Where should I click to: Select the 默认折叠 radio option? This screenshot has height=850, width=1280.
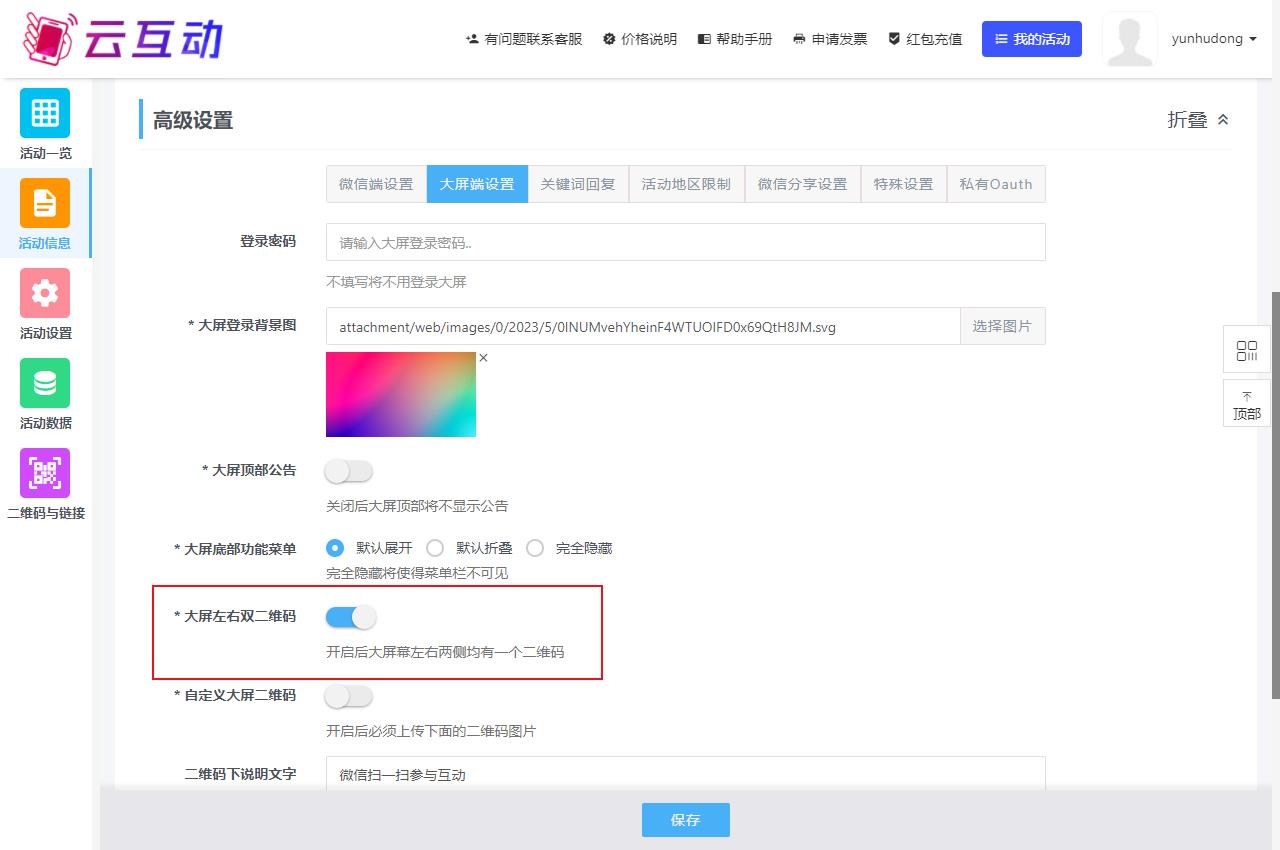[435, 548]
